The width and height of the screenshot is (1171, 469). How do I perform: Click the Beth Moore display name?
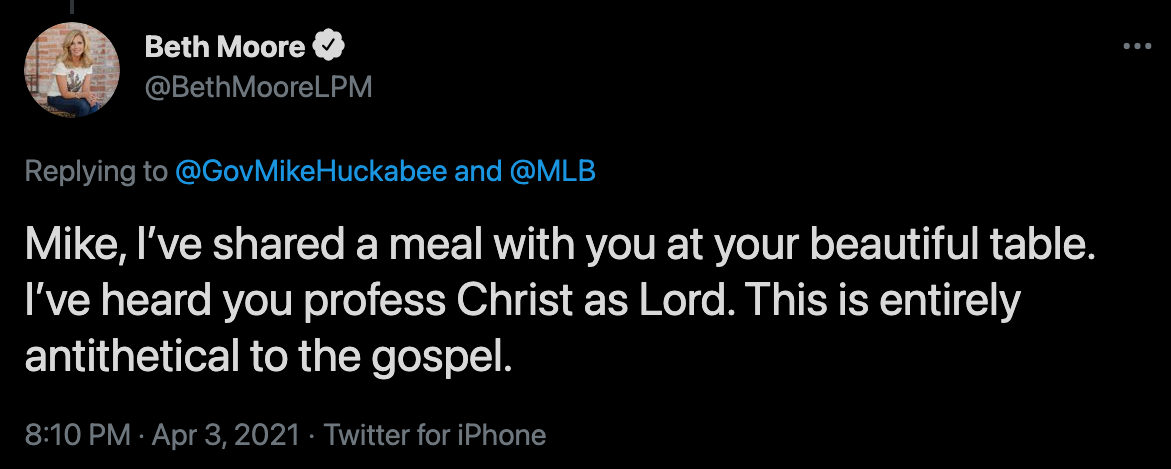225,46
